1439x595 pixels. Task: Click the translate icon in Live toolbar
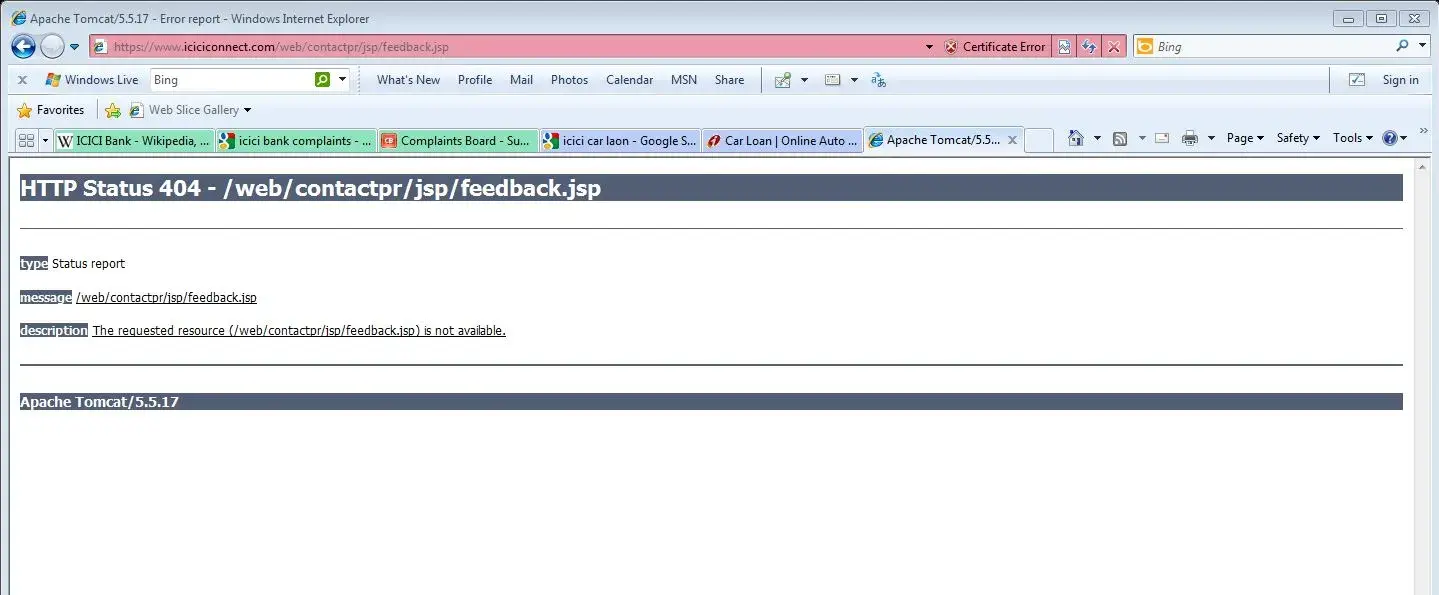pos(879,80)
